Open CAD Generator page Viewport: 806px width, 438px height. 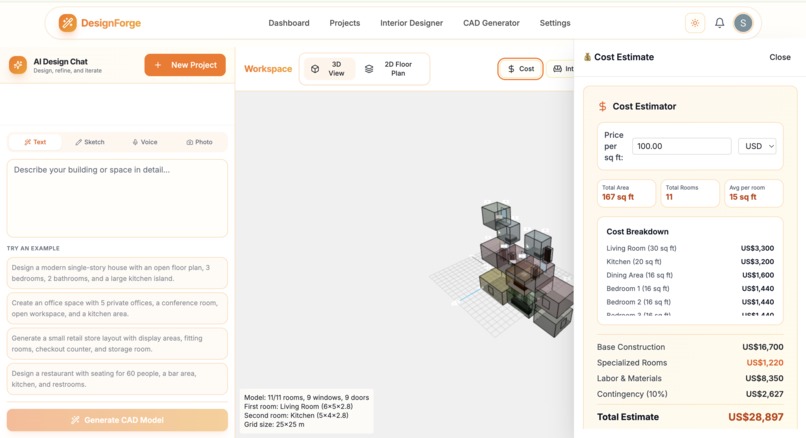pyautogui.click(x=491, y=23)
